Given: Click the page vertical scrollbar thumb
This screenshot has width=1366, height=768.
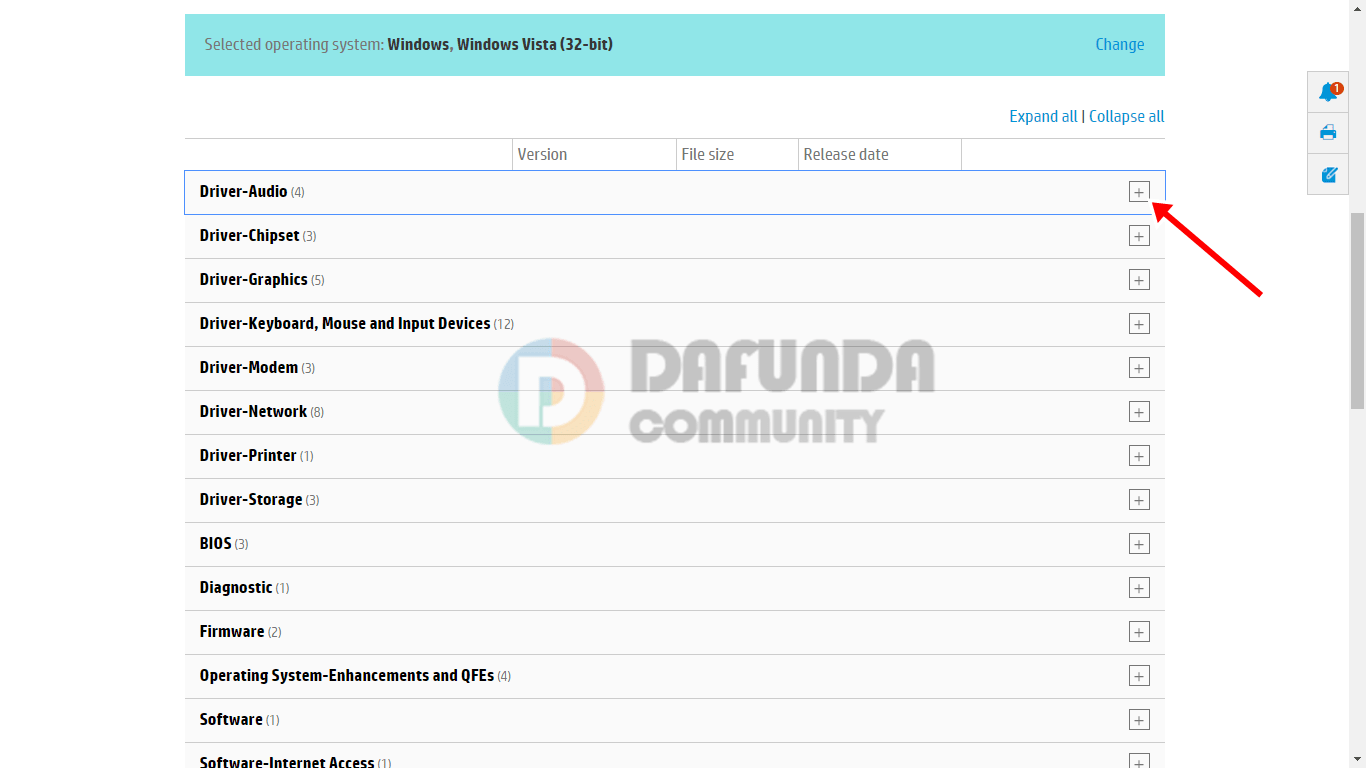Looking at the screenshot, I should tap(1357, 310).
